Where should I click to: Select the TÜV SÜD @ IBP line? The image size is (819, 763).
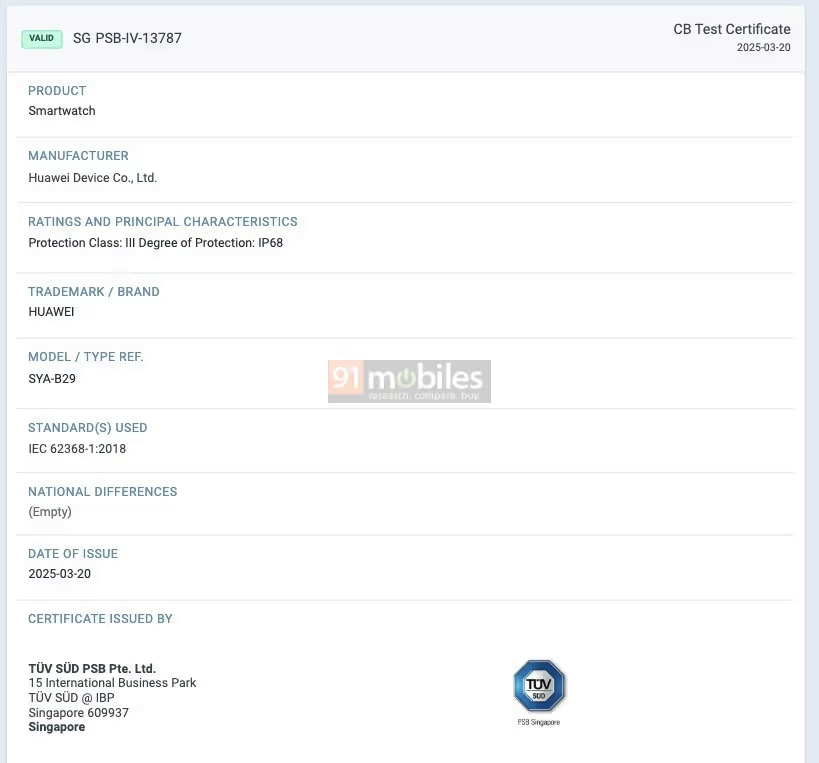tap(71, 698)
